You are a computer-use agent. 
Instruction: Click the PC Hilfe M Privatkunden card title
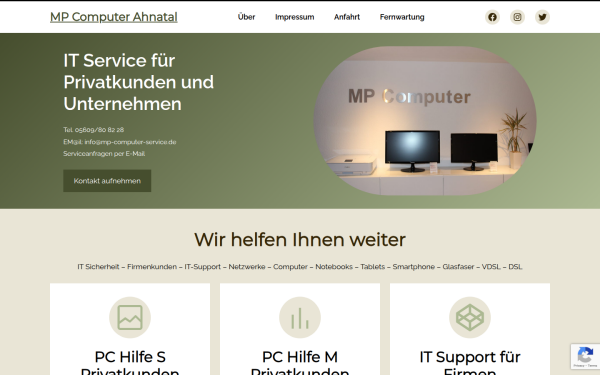click(x=300, y=363)
